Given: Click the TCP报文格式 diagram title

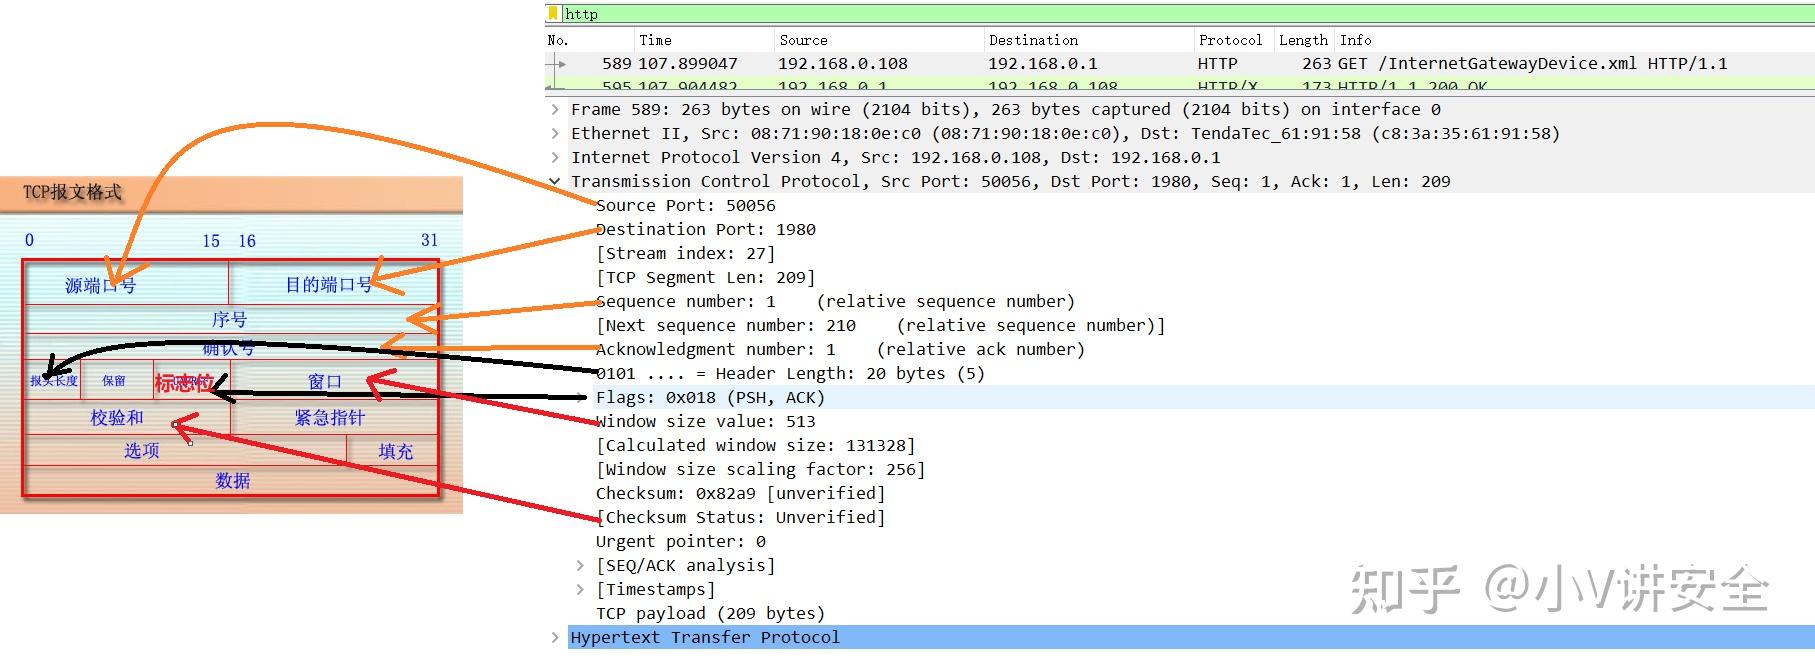Looking at the screenshot, I should [x=72, y=192].
